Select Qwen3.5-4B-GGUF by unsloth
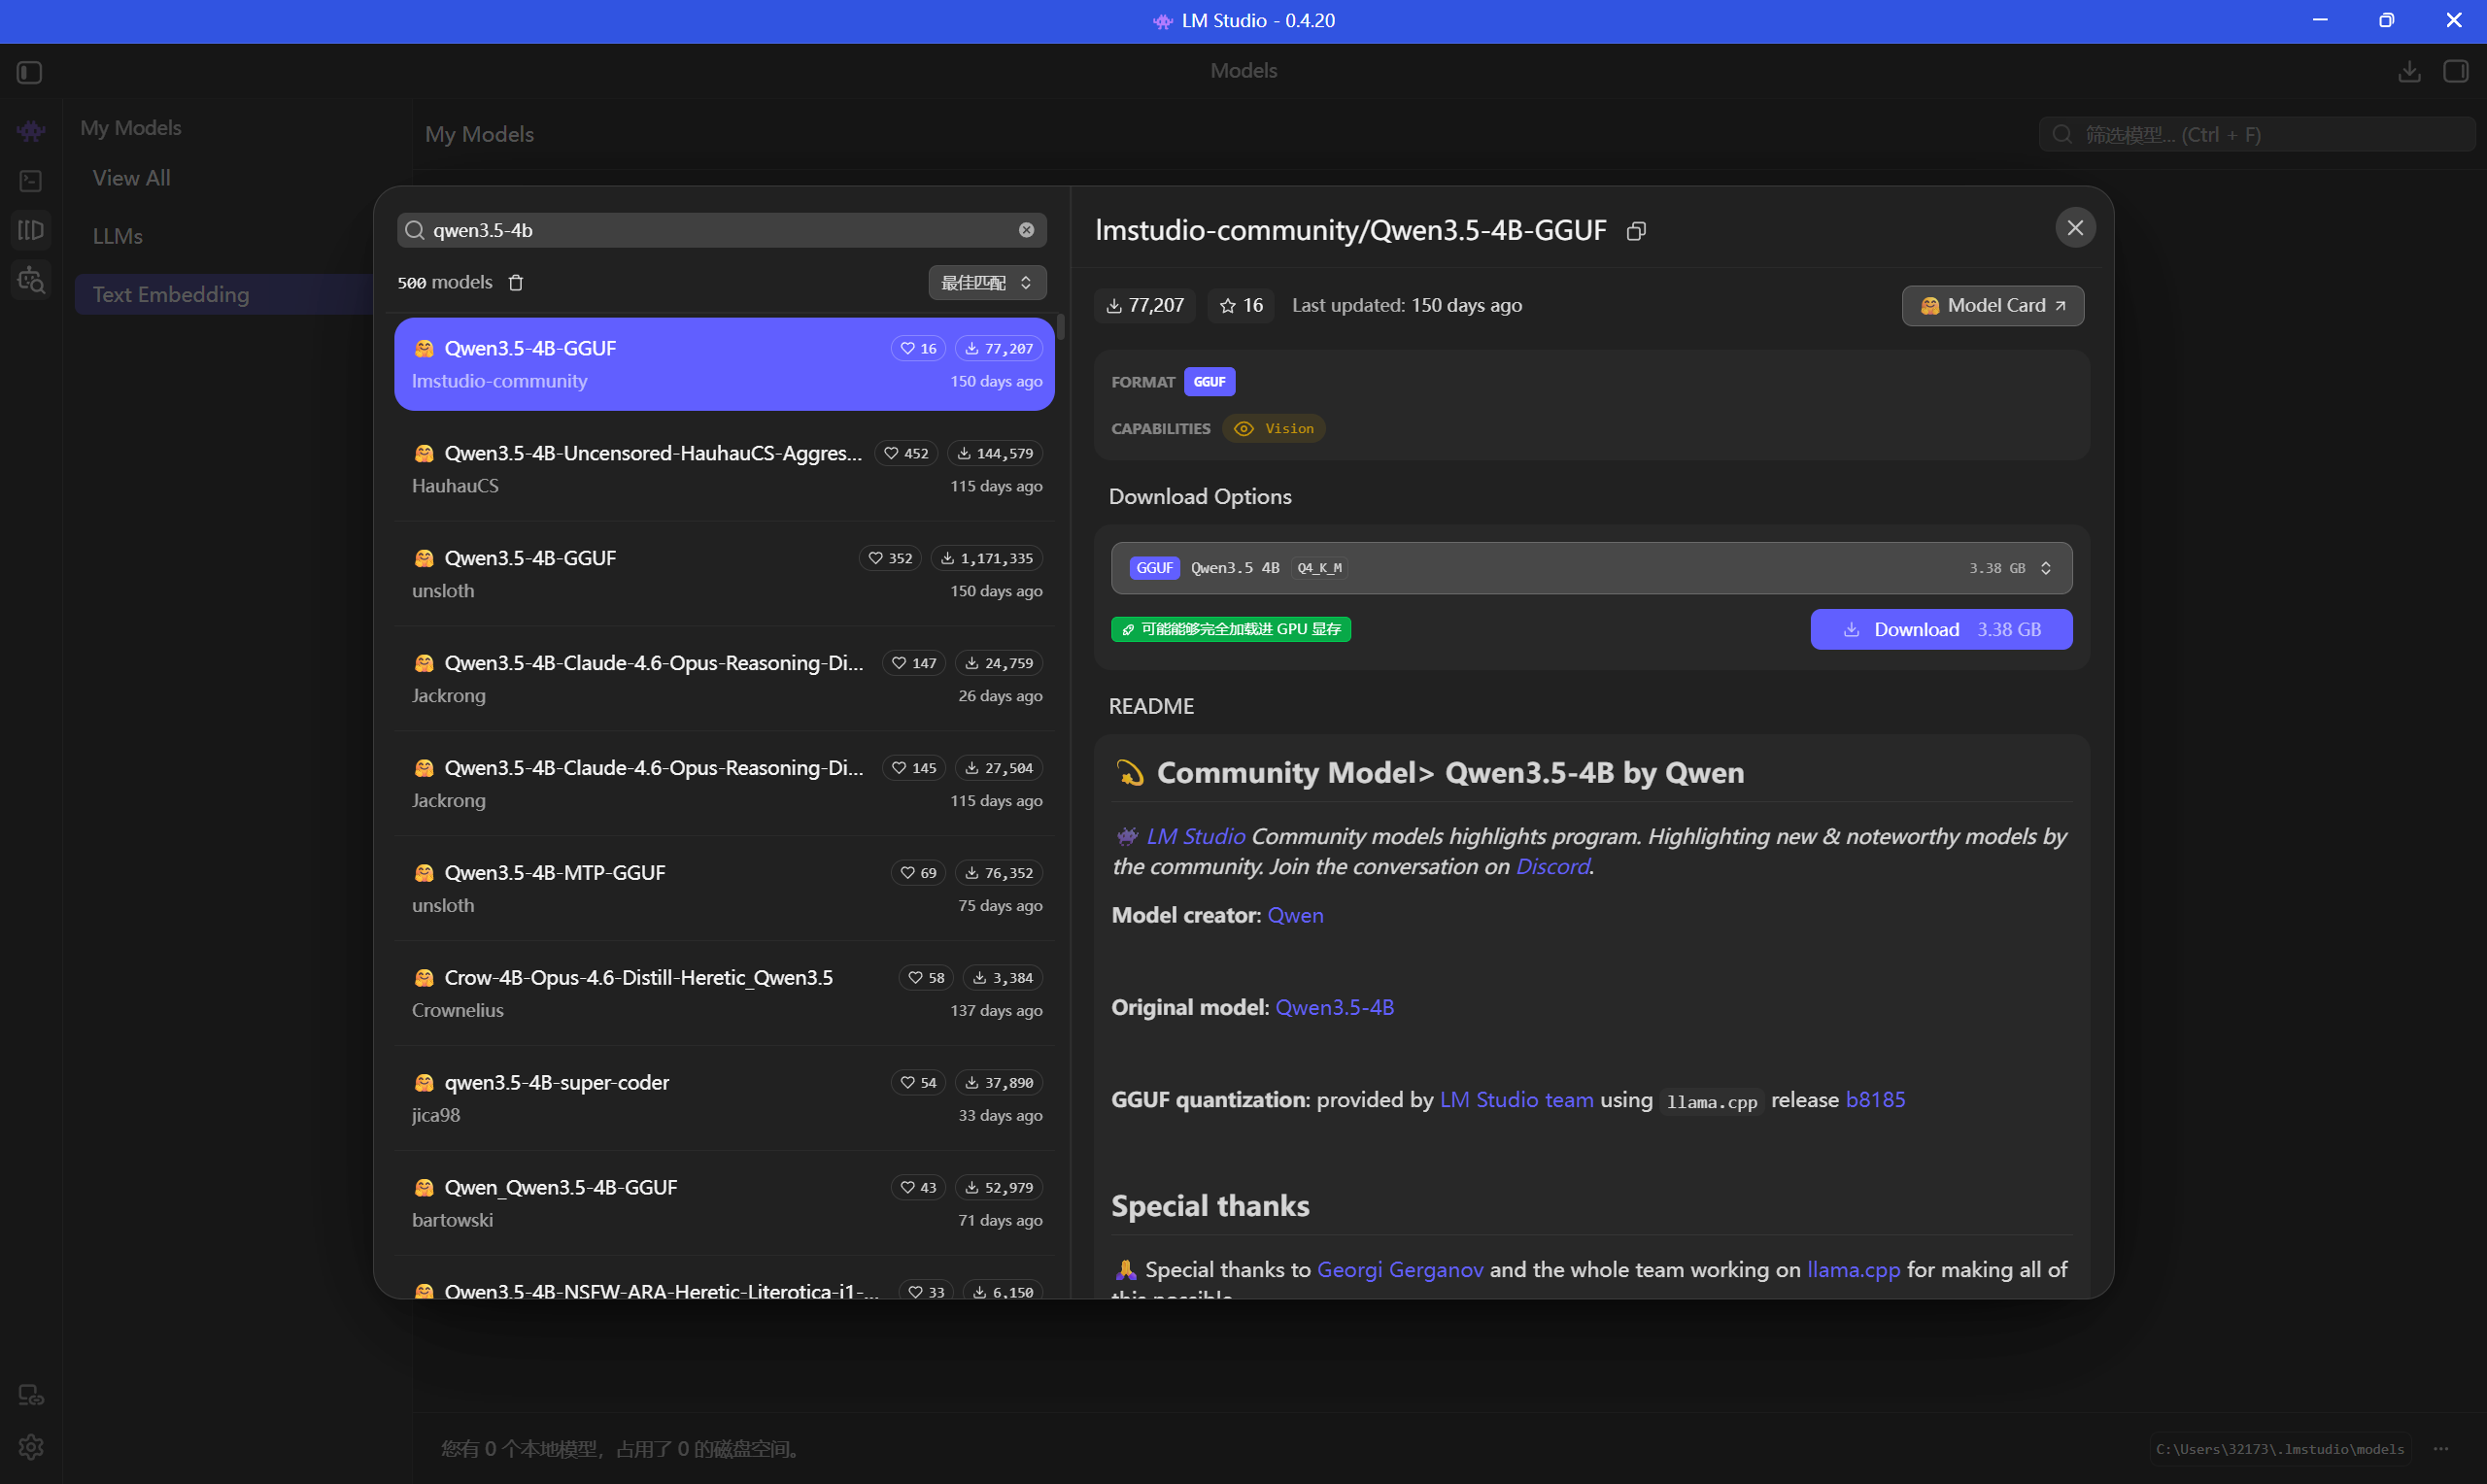Image resolution: width=2487 pixels, height=1484 pixels. point(725,574)
